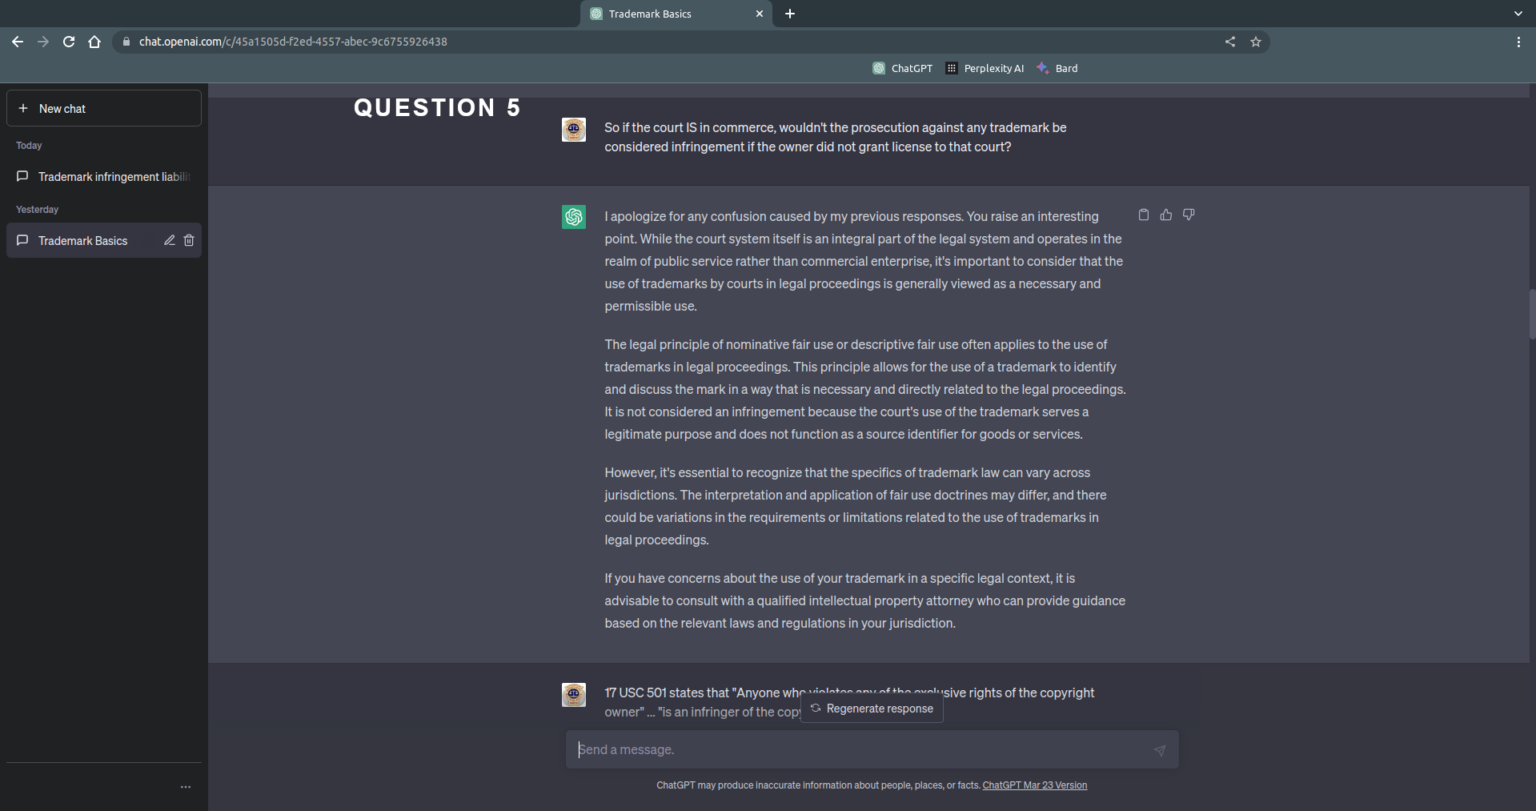Click the browser back arrow
Image resolution: width=1536 pixels, height=811 pixels.
(17, 42)
